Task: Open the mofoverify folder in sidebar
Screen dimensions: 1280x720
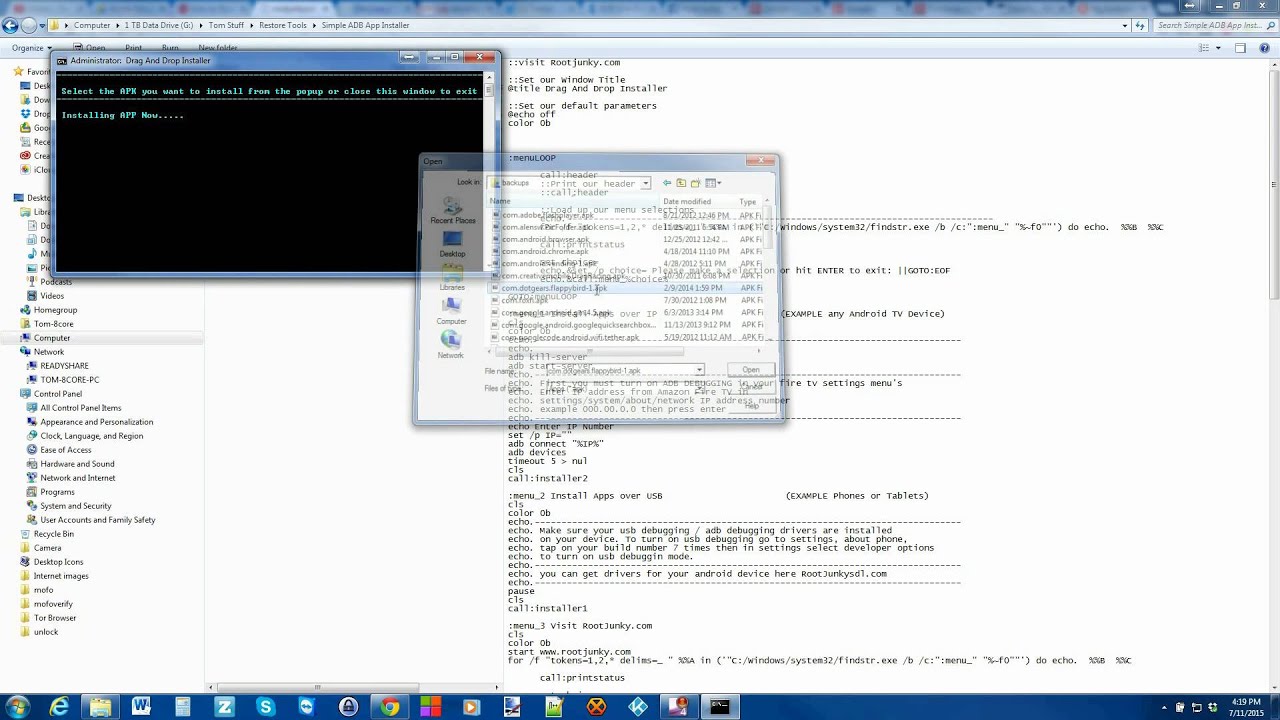Action: coord(53,604)
